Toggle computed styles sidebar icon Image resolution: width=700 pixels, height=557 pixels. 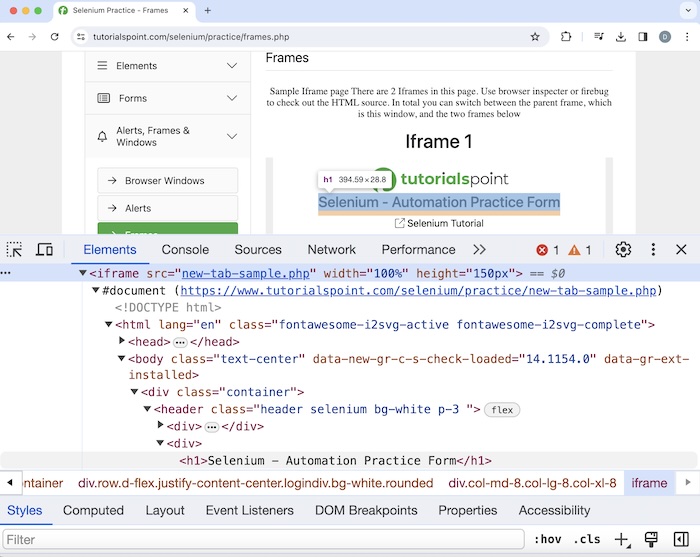coord(681,540)
